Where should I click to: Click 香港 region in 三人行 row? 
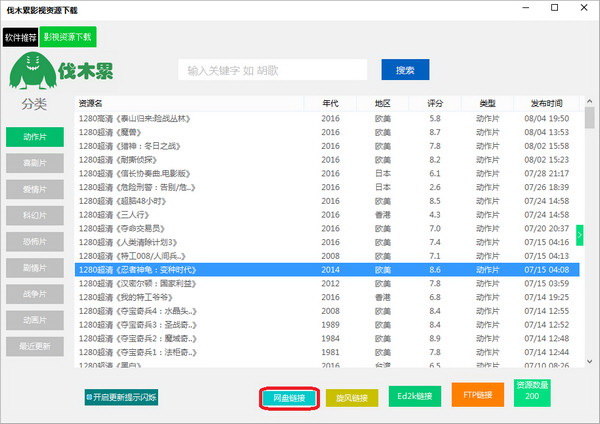[383, 215]
